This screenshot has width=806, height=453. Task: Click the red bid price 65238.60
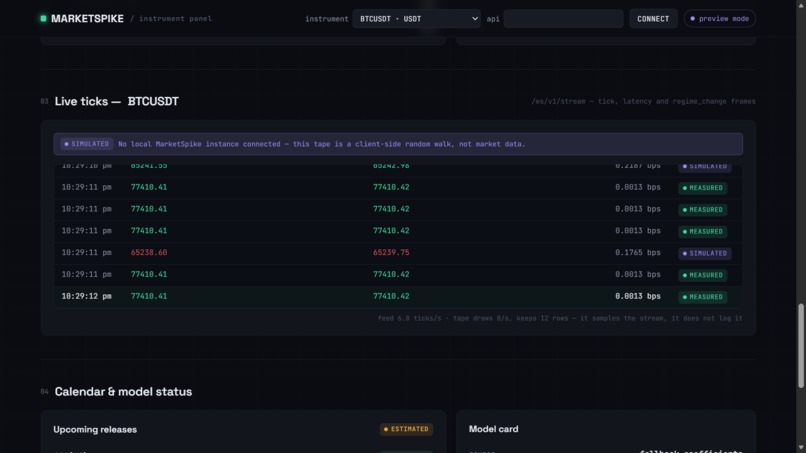pos(149,252)
